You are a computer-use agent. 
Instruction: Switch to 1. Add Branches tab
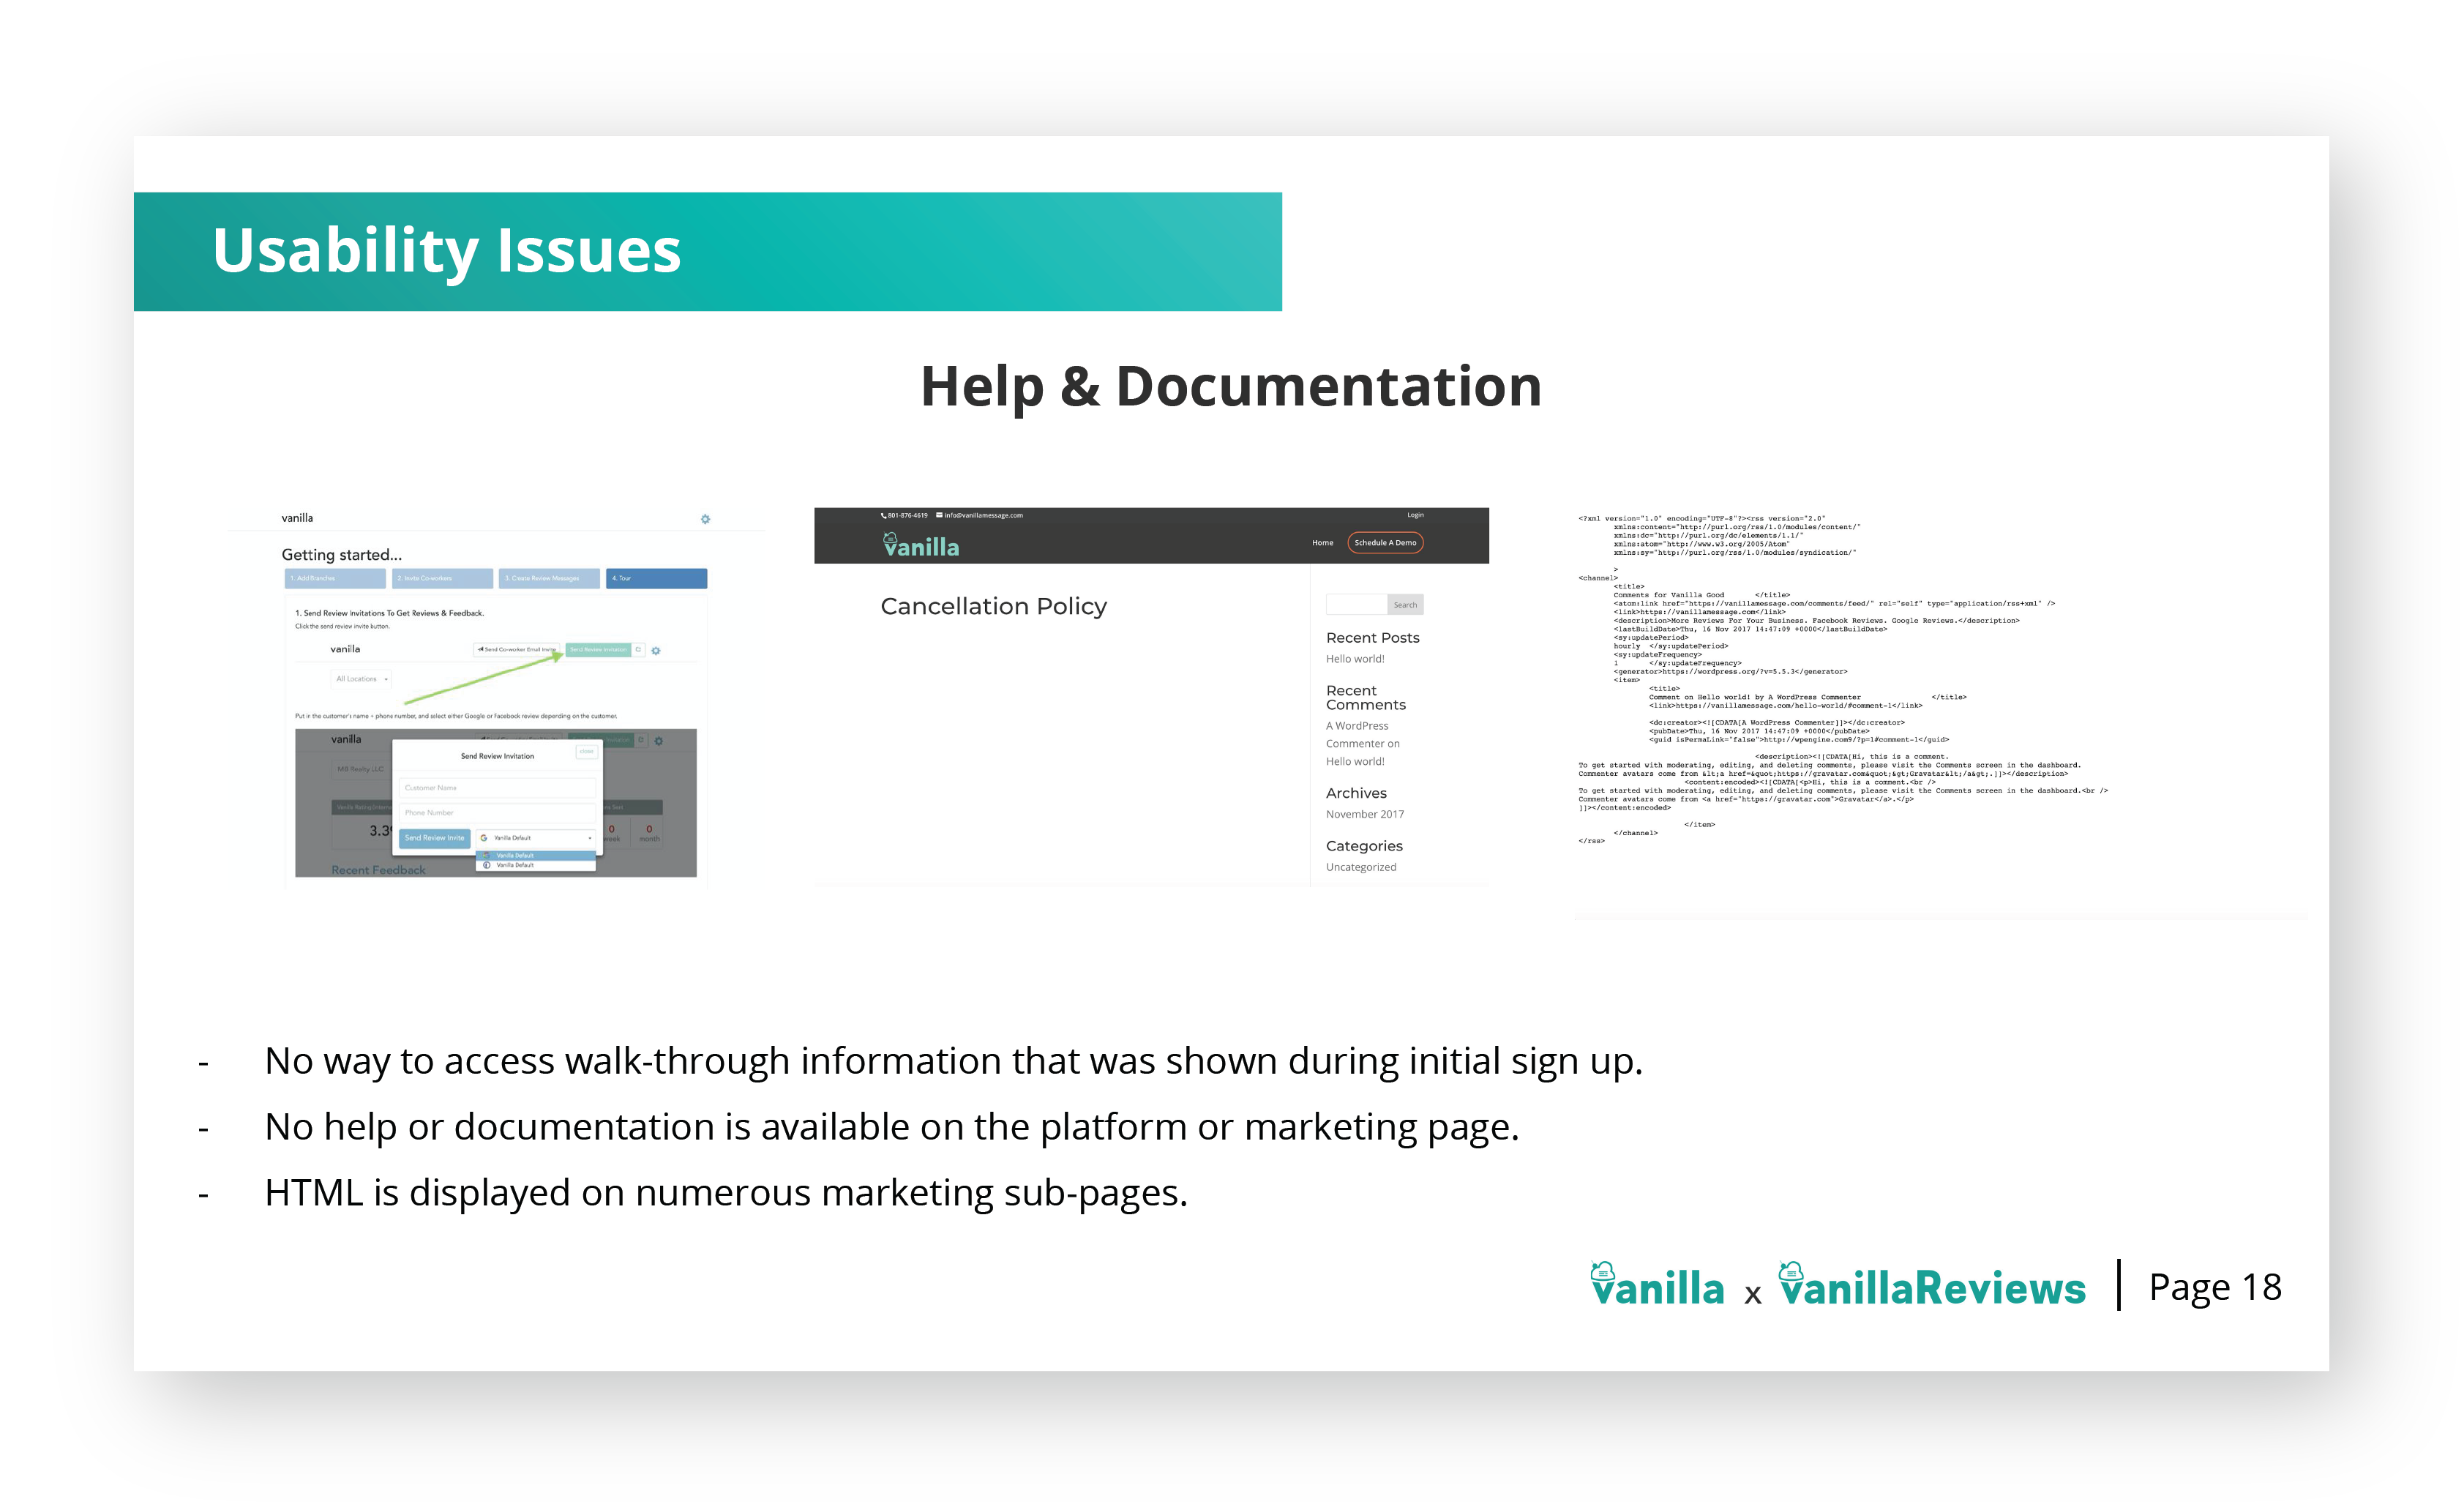(335, 579)
